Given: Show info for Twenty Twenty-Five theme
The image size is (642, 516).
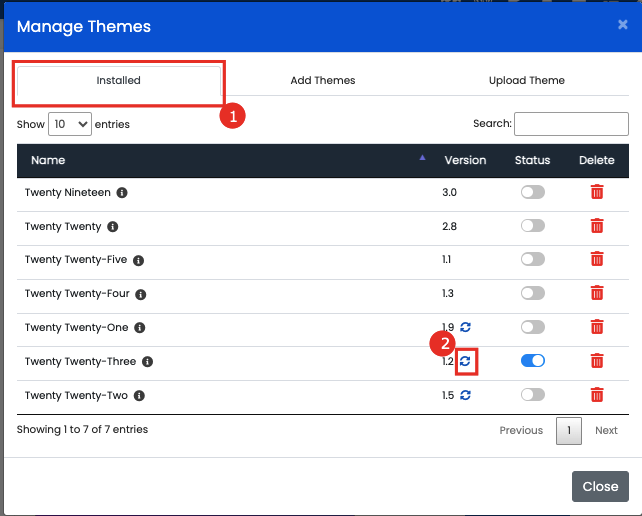Looking at the screenshot, I should (138, 260).
